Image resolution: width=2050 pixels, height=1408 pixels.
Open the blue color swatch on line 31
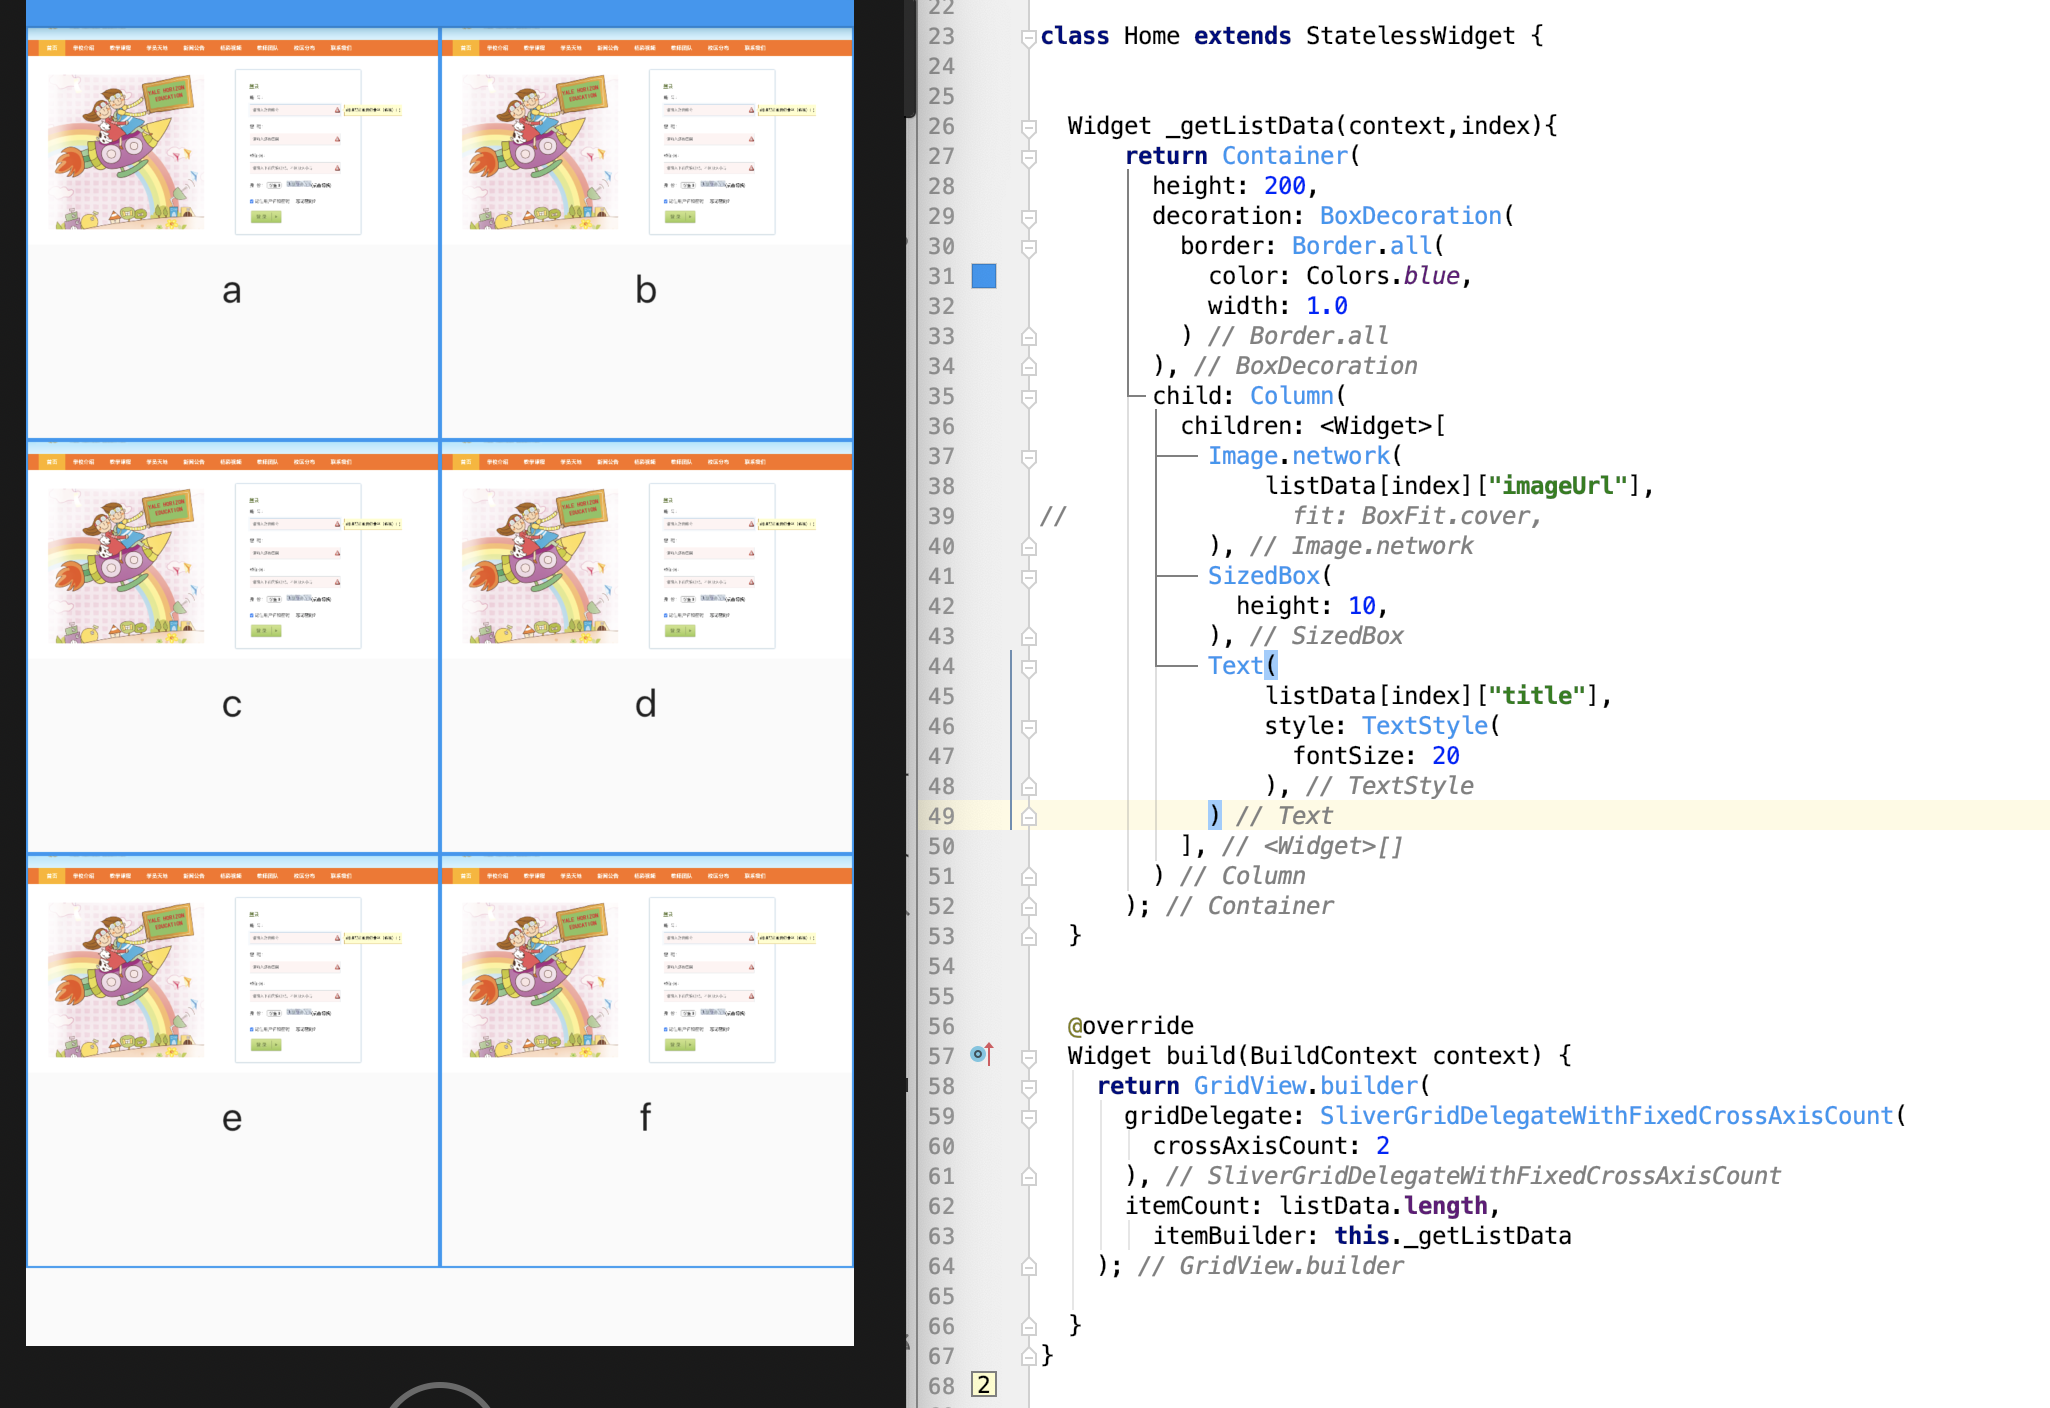tap(984, 276)
